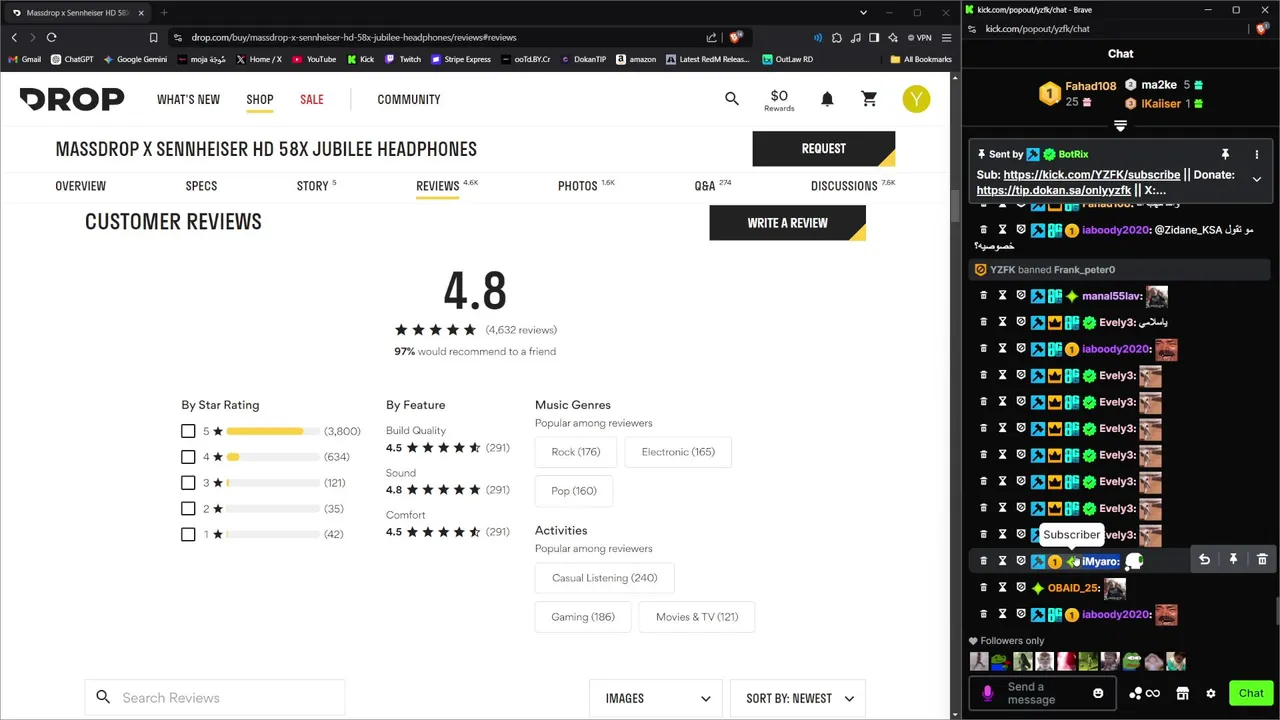Open the IMAGES filter dropdown

pos(656,698)
